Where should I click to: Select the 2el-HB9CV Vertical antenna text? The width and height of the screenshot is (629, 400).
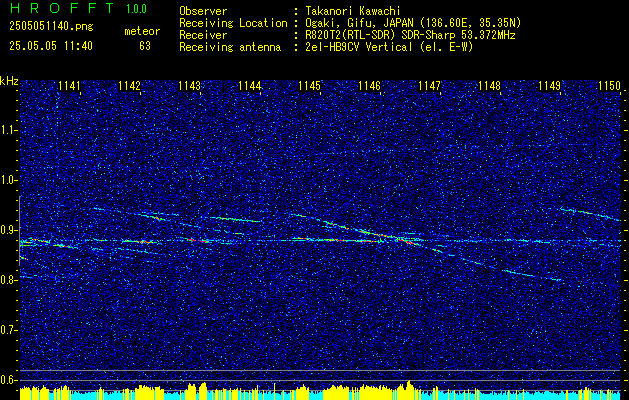click(389, 47)
